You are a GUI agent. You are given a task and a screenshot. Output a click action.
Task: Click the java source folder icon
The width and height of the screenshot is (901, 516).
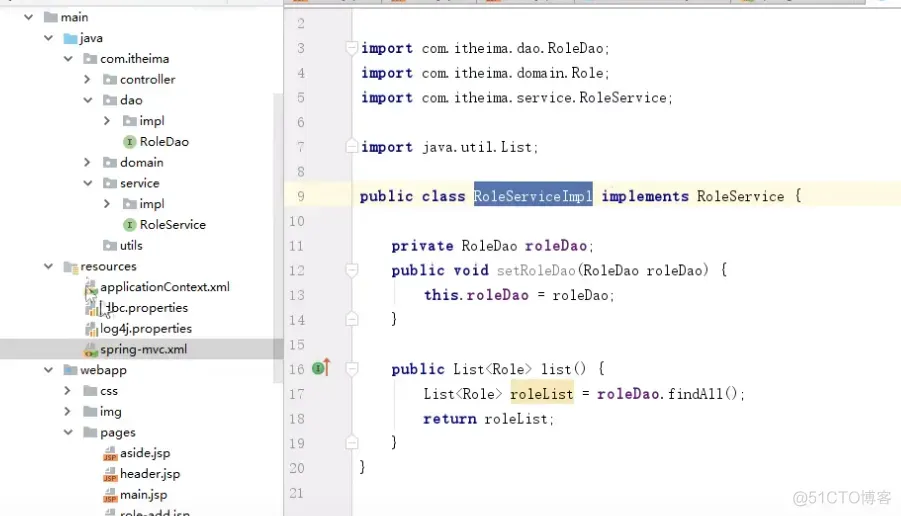70,38
